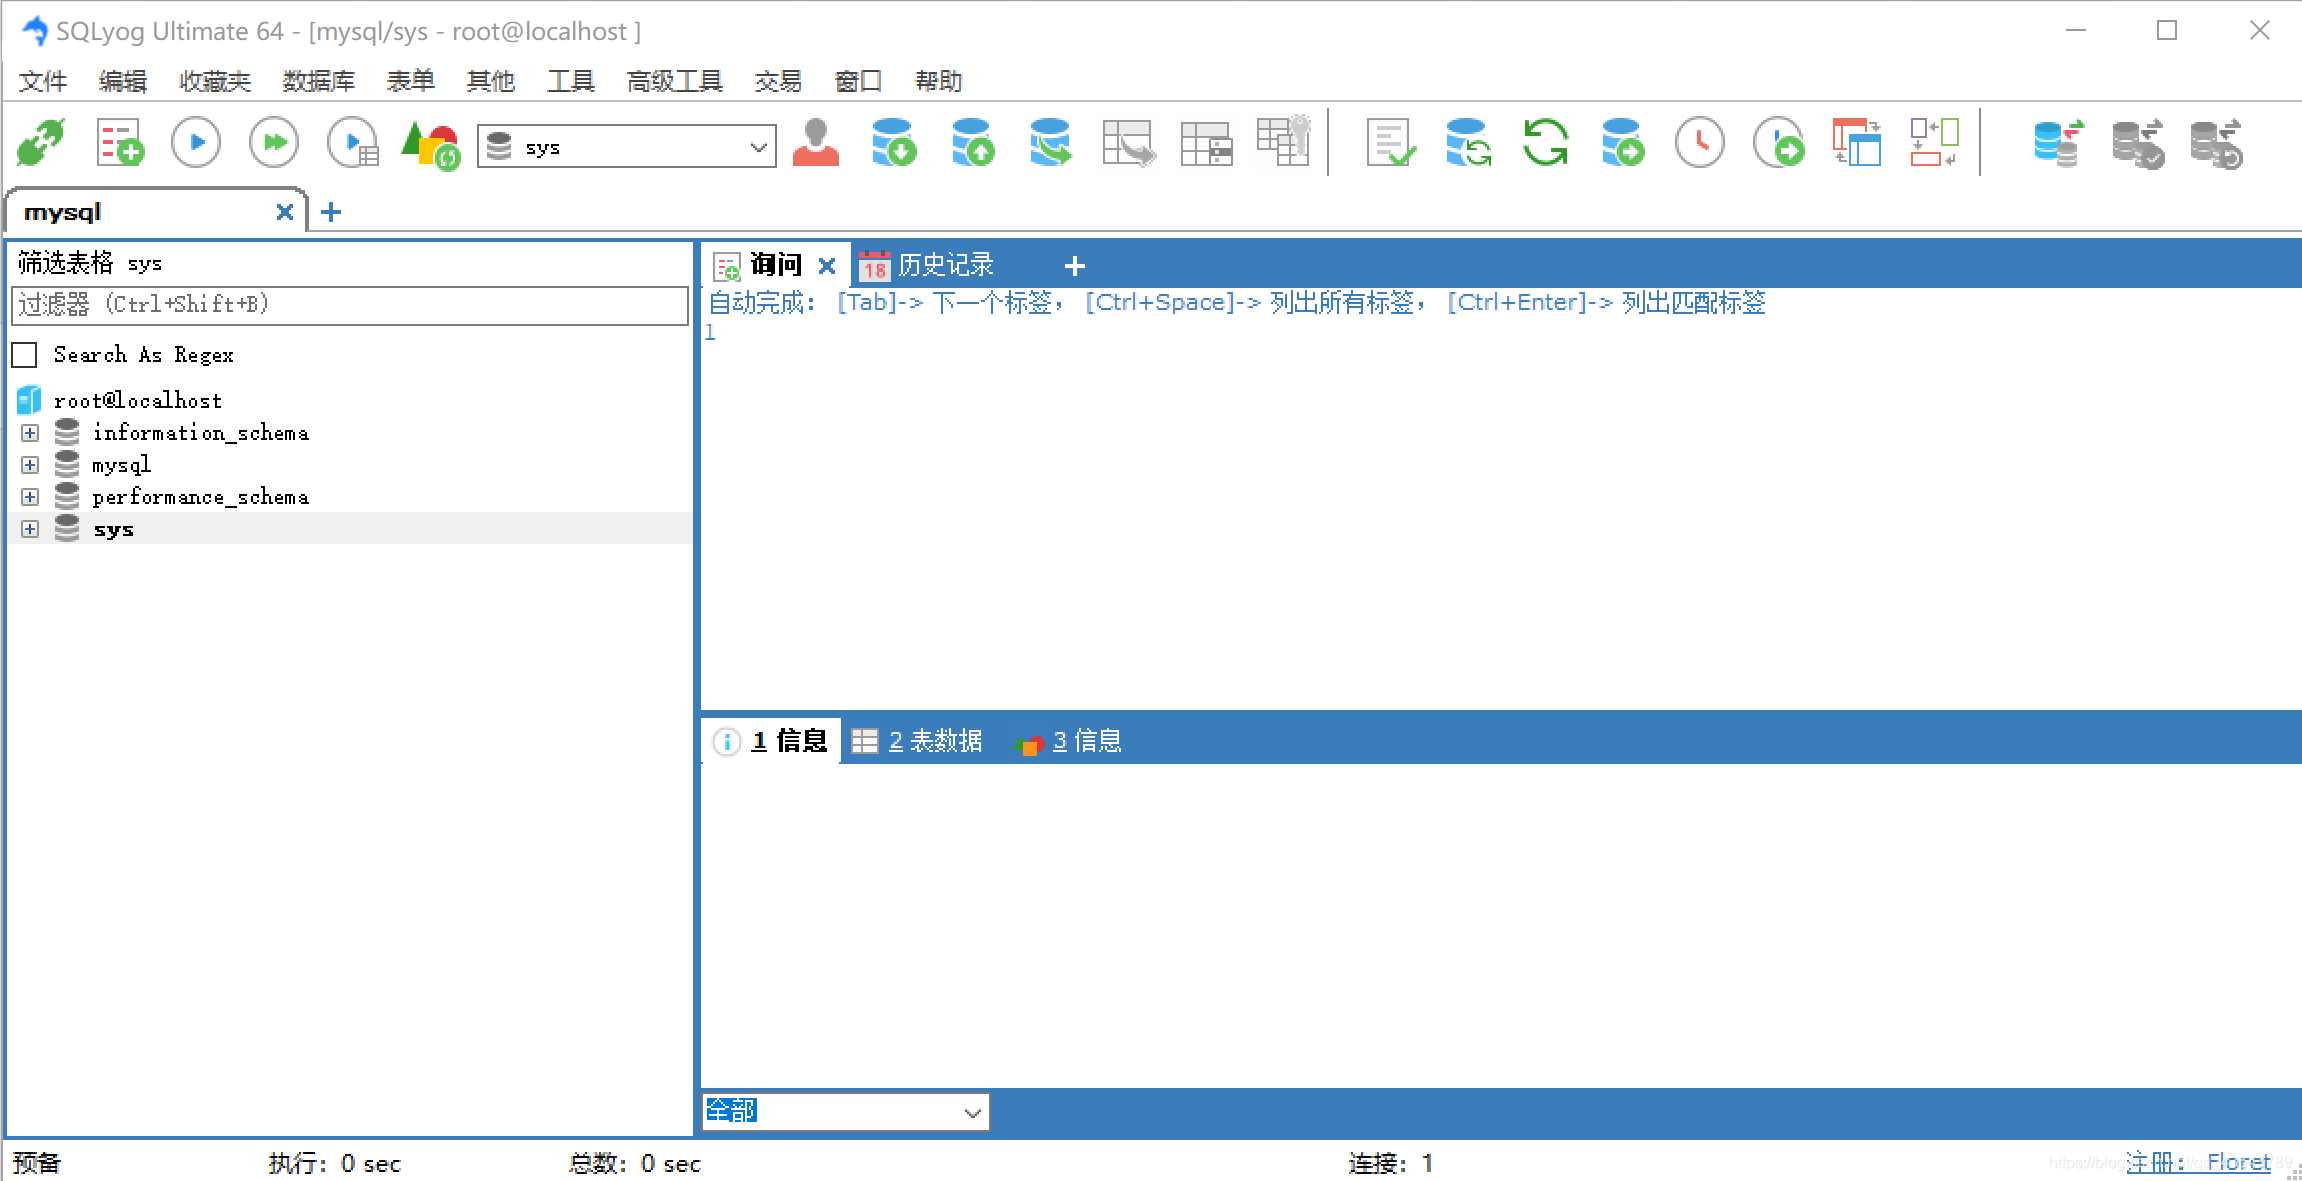Open the 收藏夹 menu
Screen dimensions: 2302x1181
(x=215, y=81)
